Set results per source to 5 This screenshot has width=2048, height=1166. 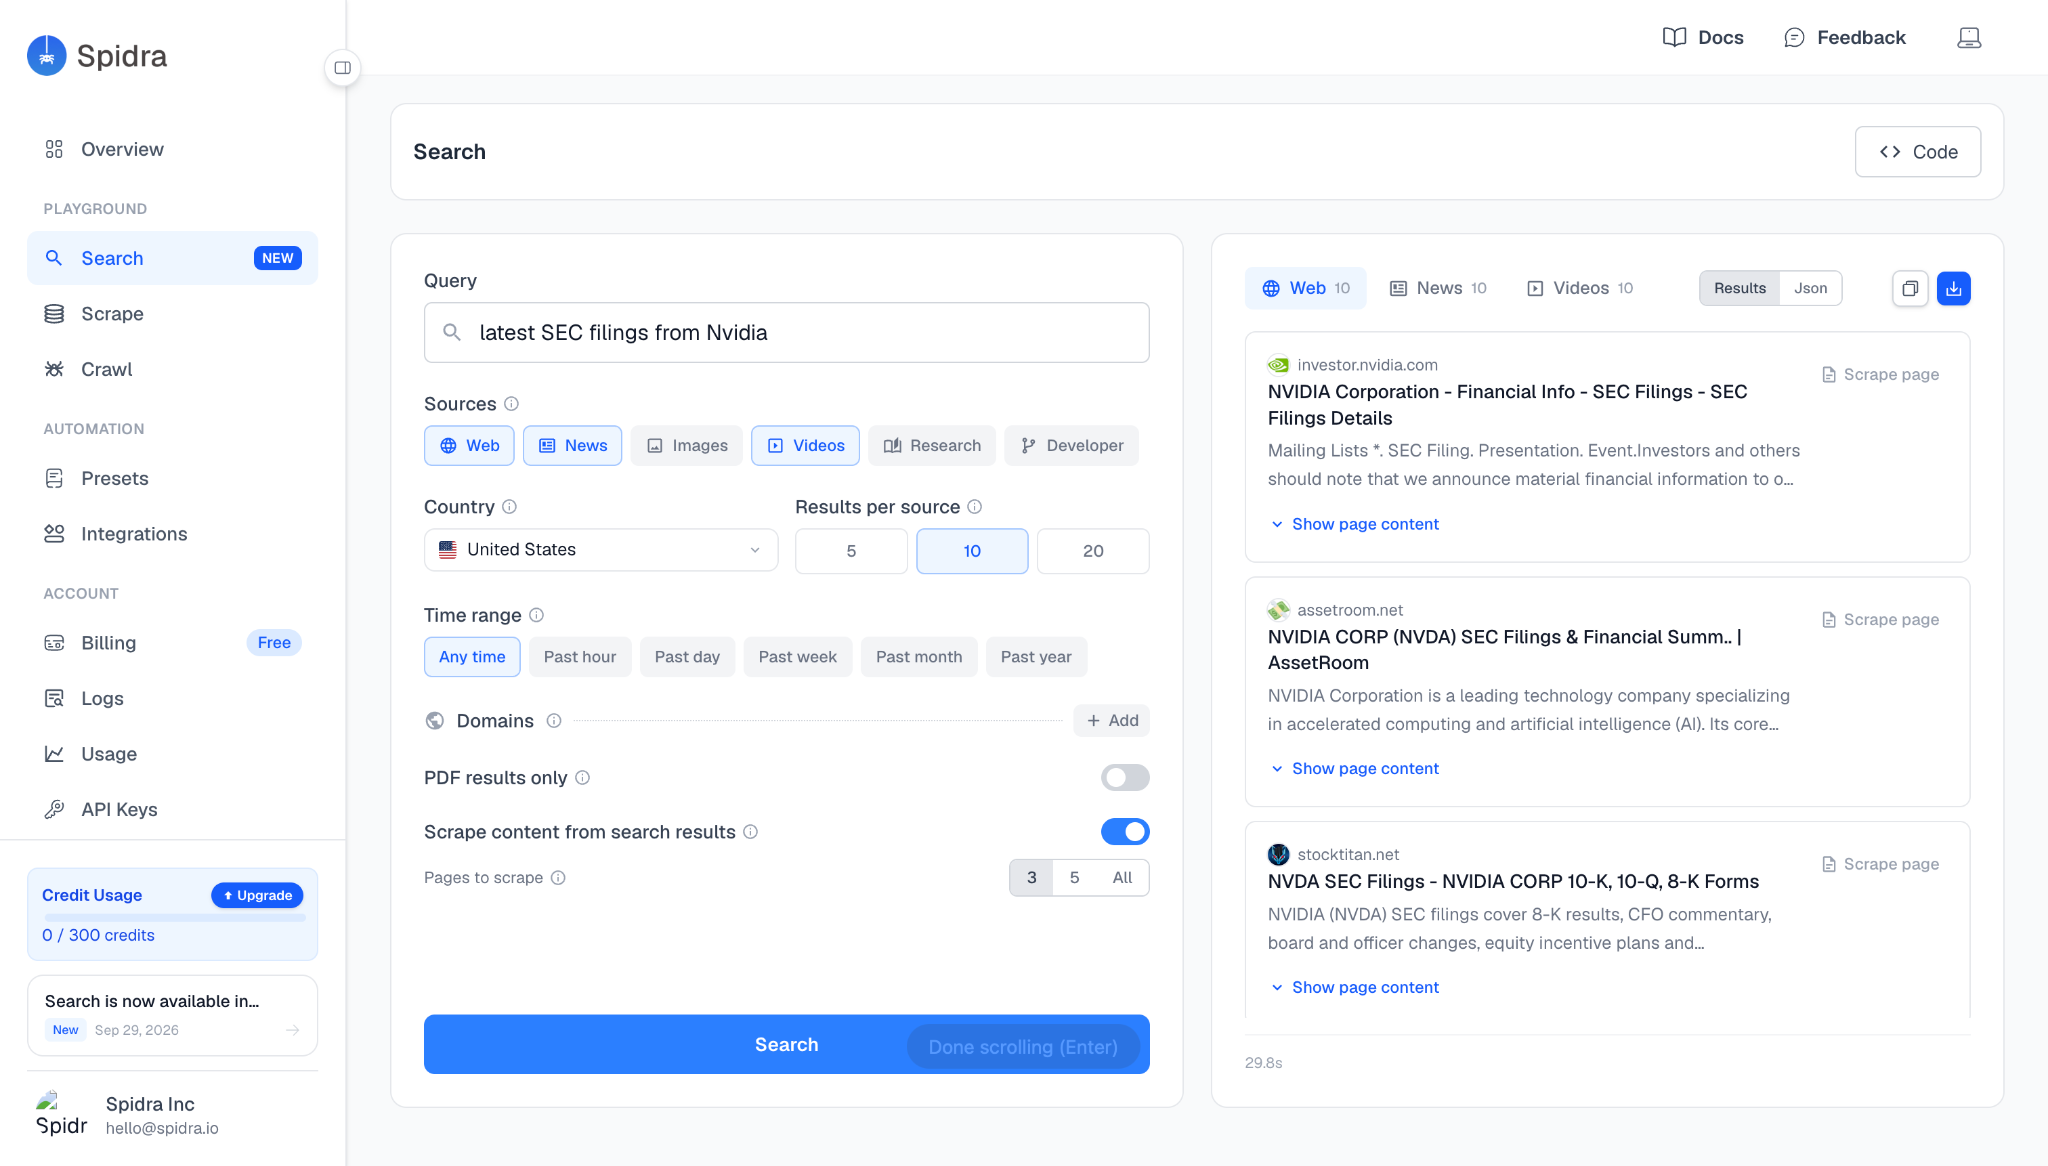(851, 551)
